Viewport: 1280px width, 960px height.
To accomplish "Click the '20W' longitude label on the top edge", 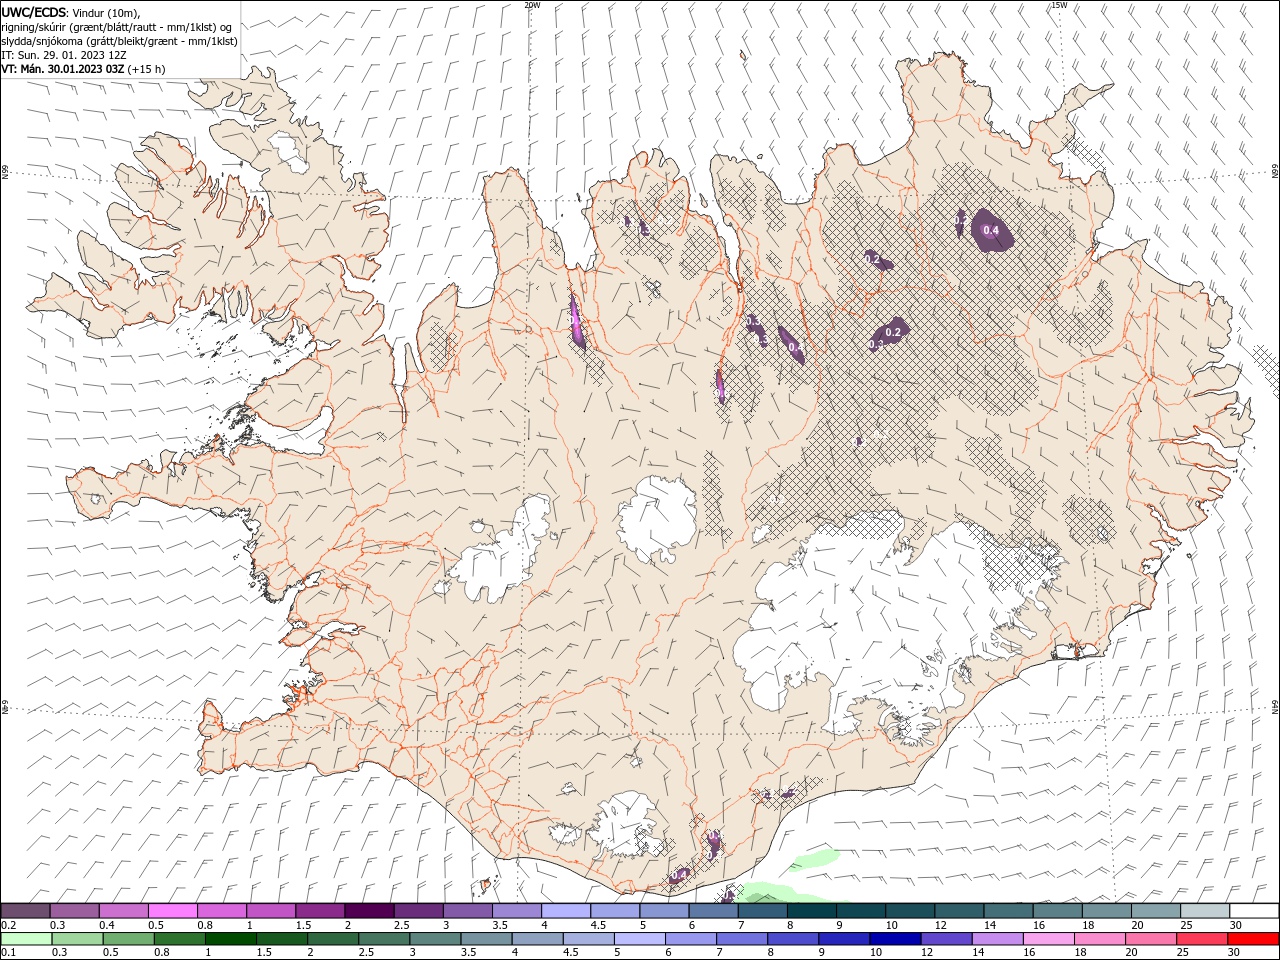I will coord(532,5).
